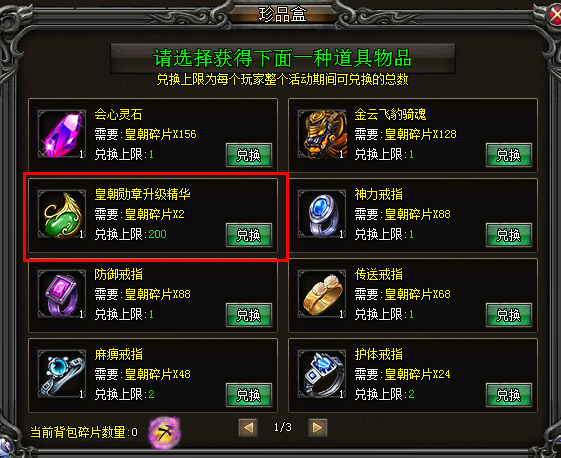Screen dimensions: 561x458
Task: Select the 传送戒指 golden ring icon
Action: pos(322,294)
